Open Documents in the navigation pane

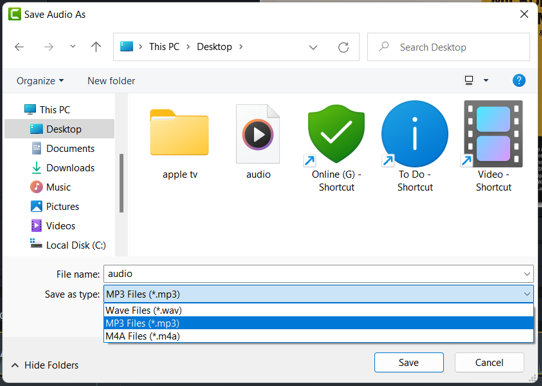(70, 149)
